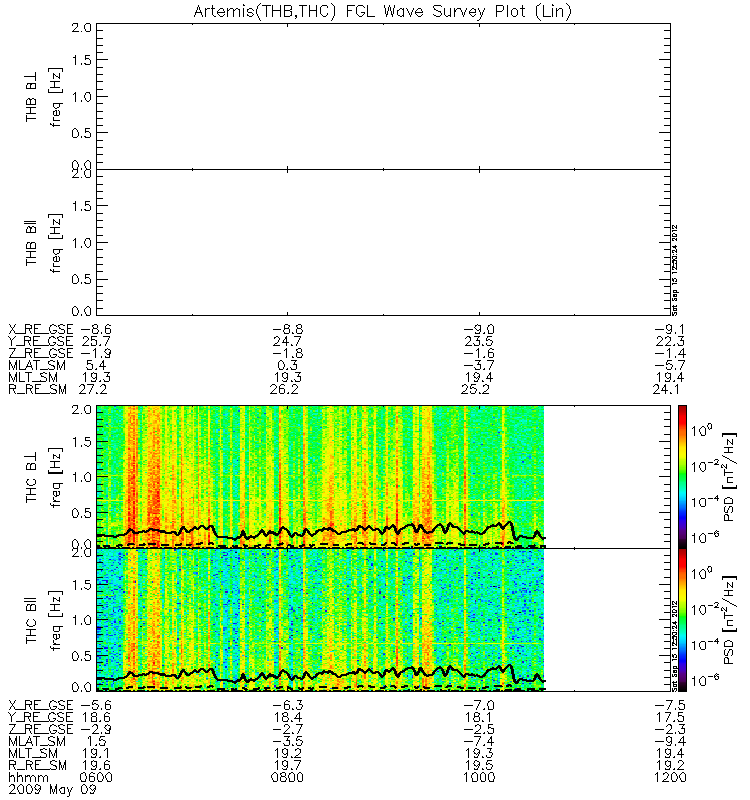Click the R_RE_SM value "24.1"

coord(666,389)
